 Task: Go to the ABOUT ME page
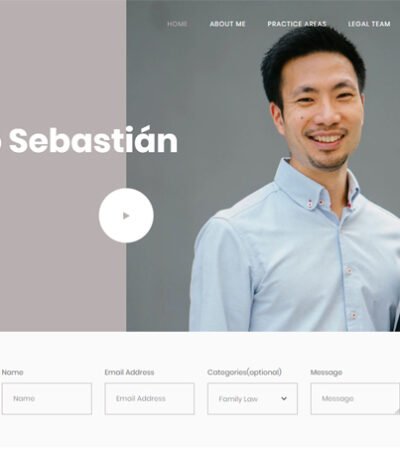click(x=227, y=24)
